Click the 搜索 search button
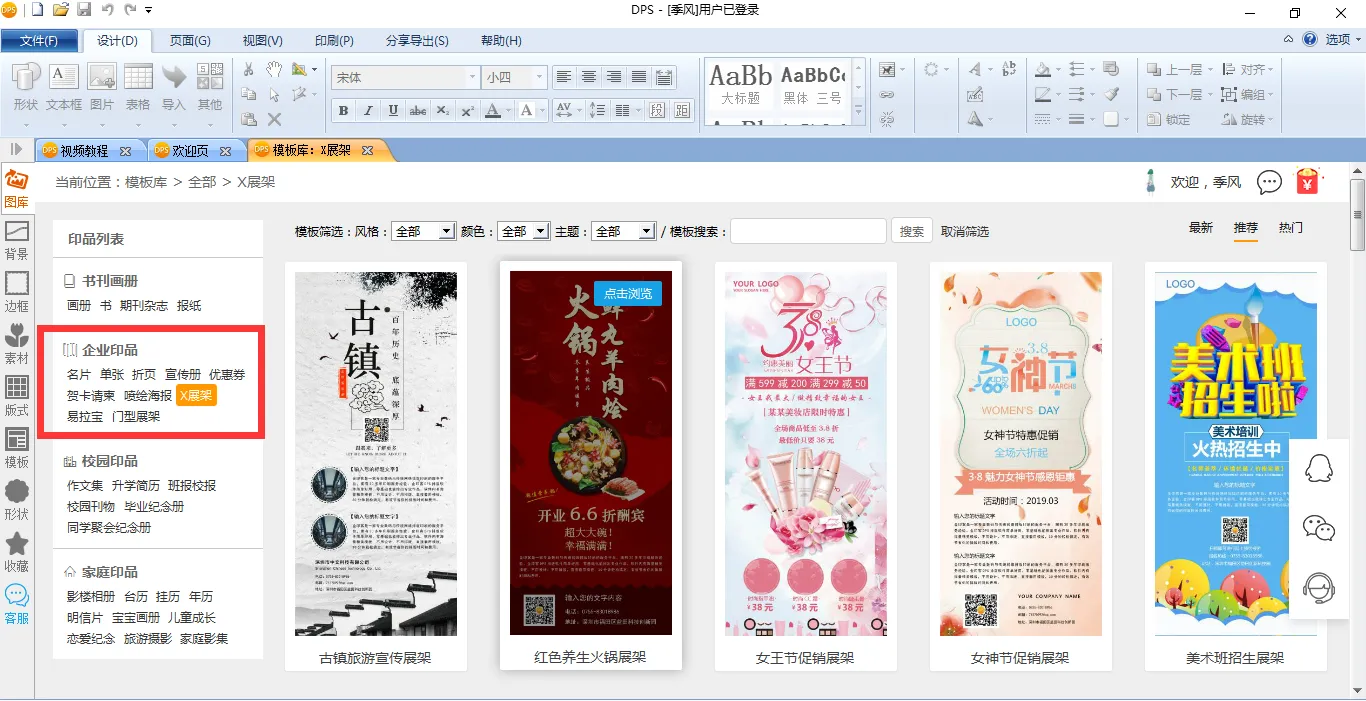The width and height of the screenshot is (1366, 701). point(911,231)
